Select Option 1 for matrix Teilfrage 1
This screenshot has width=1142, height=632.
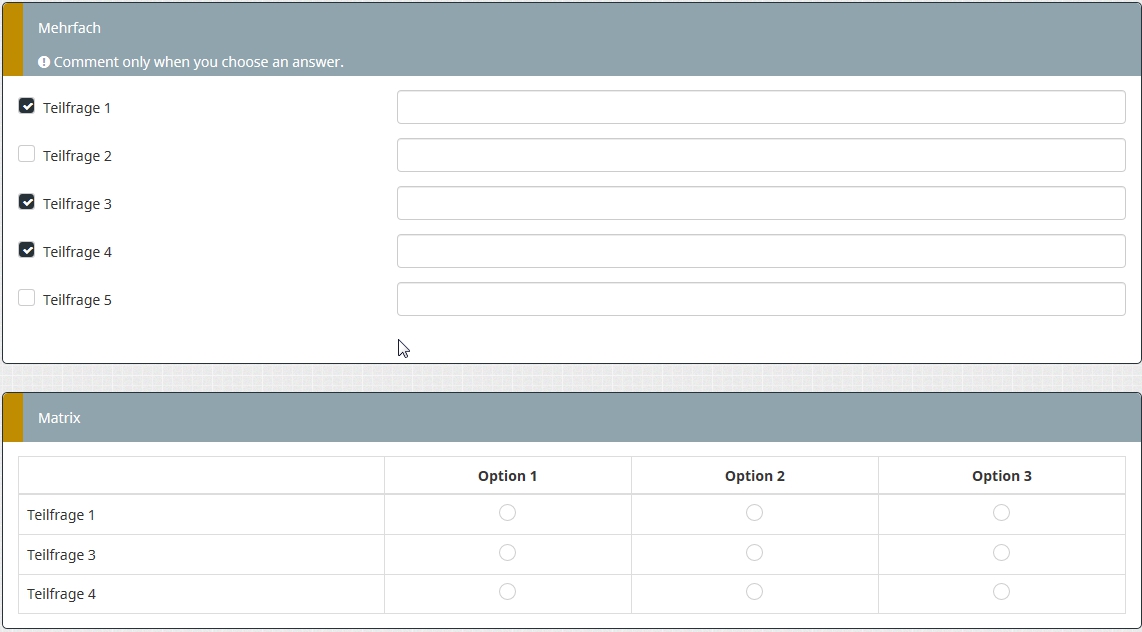point(507,513)
